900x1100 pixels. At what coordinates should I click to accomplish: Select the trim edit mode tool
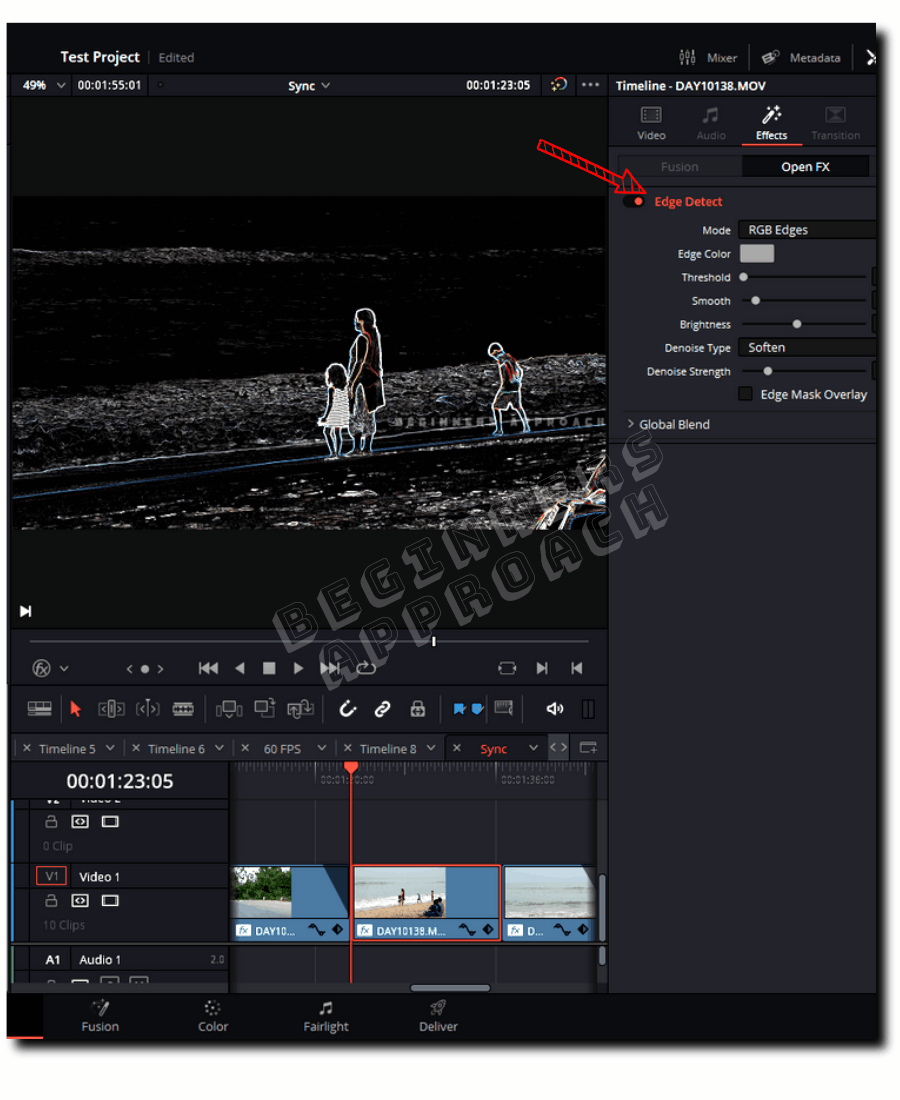coord(111,709)
